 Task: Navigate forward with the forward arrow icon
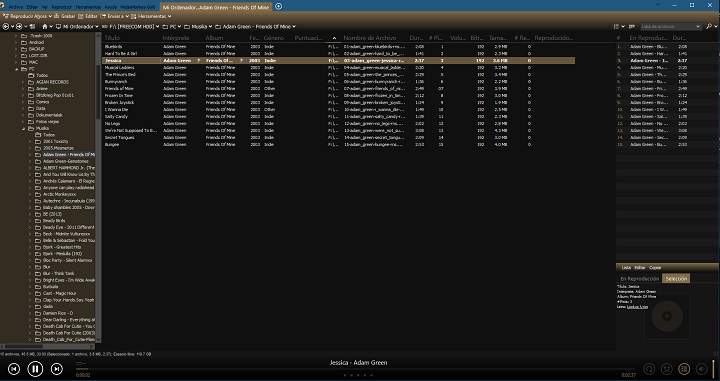click(x=19, y=27)
